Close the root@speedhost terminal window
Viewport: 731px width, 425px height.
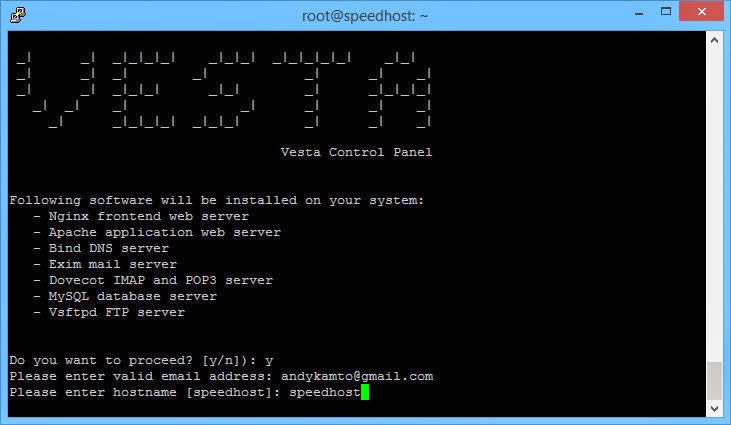click(701, 12)
